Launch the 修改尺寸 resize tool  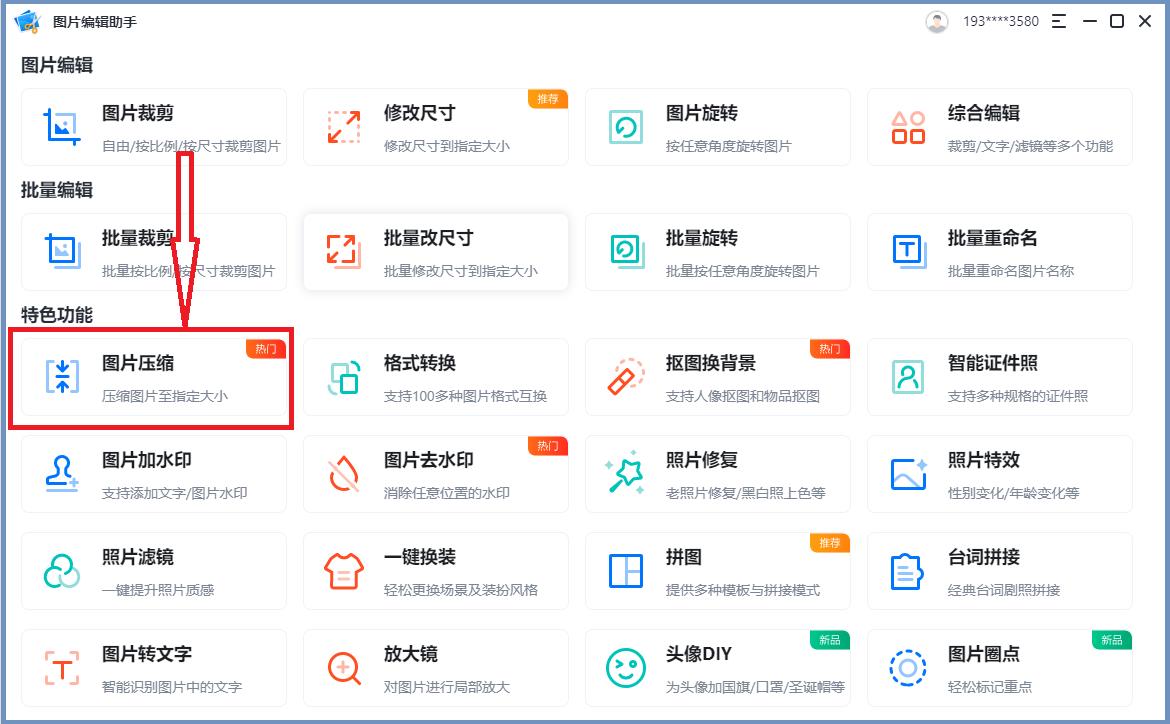point(436,127)
